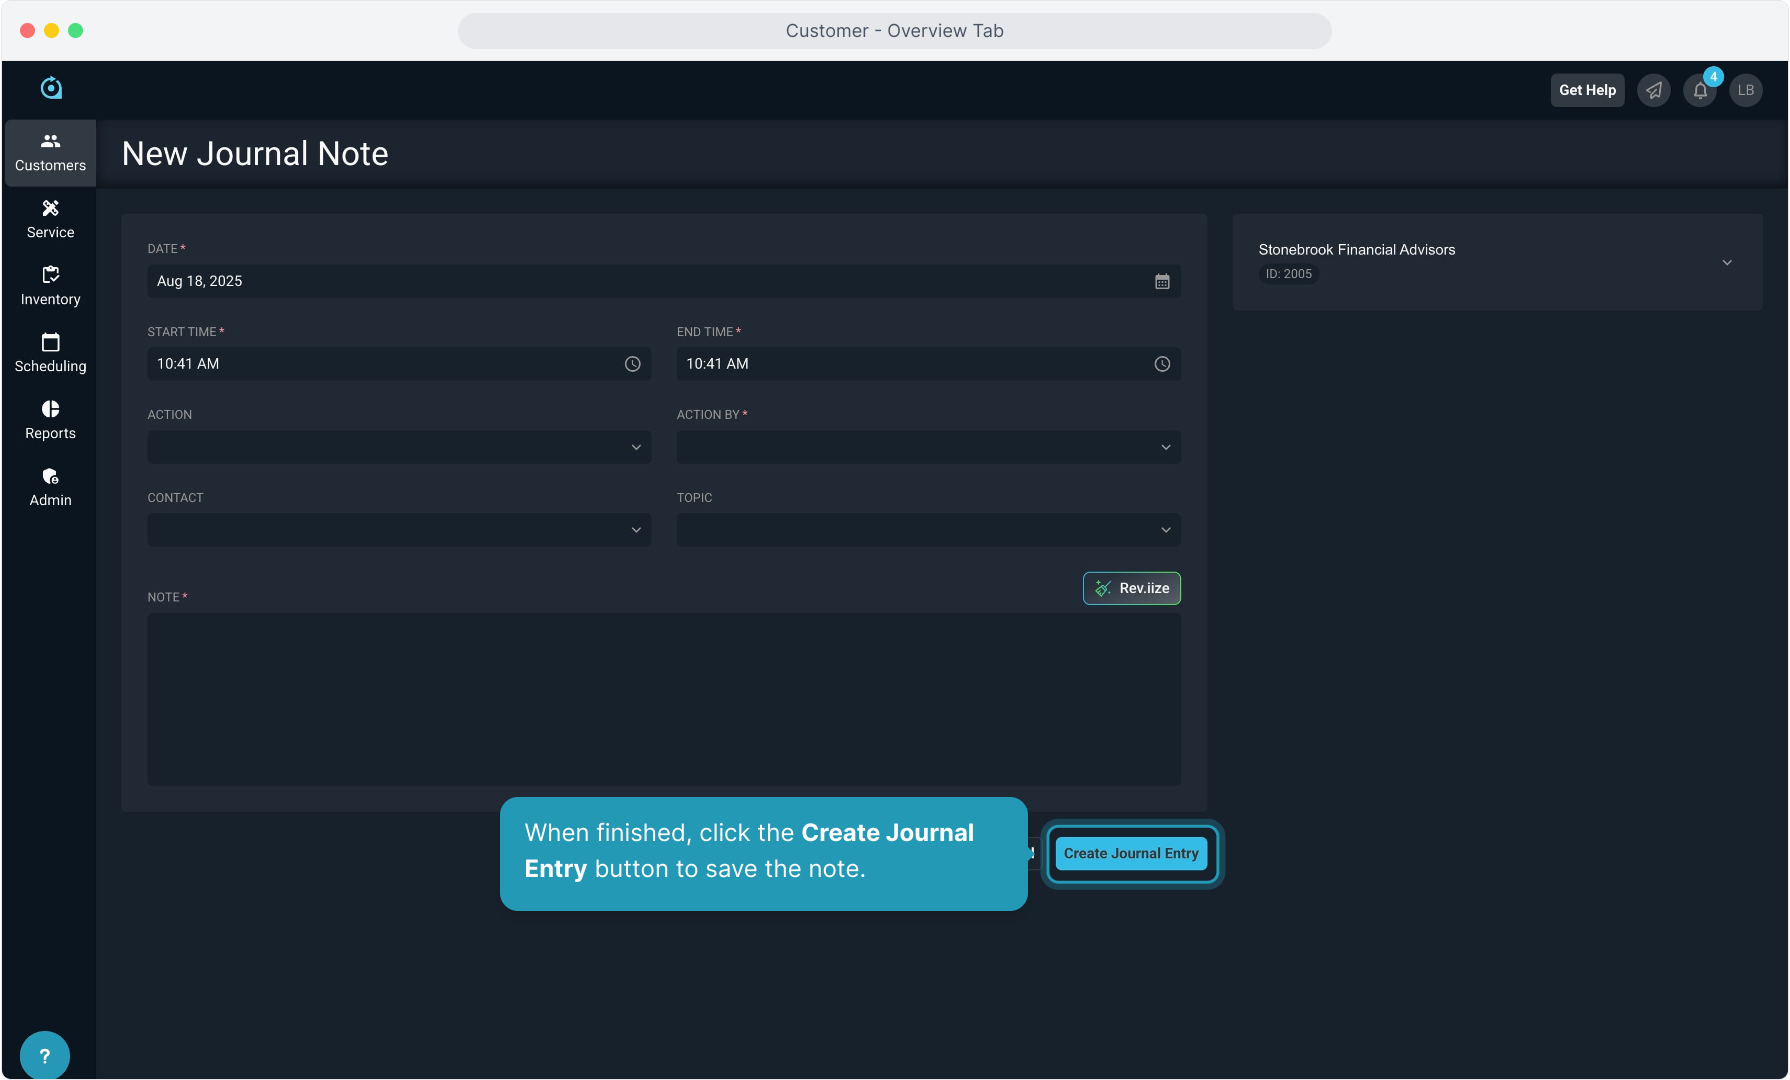Open the Topic dropdown
This screenshot has width=1790, height=1080.
click(x=928, y=530)
